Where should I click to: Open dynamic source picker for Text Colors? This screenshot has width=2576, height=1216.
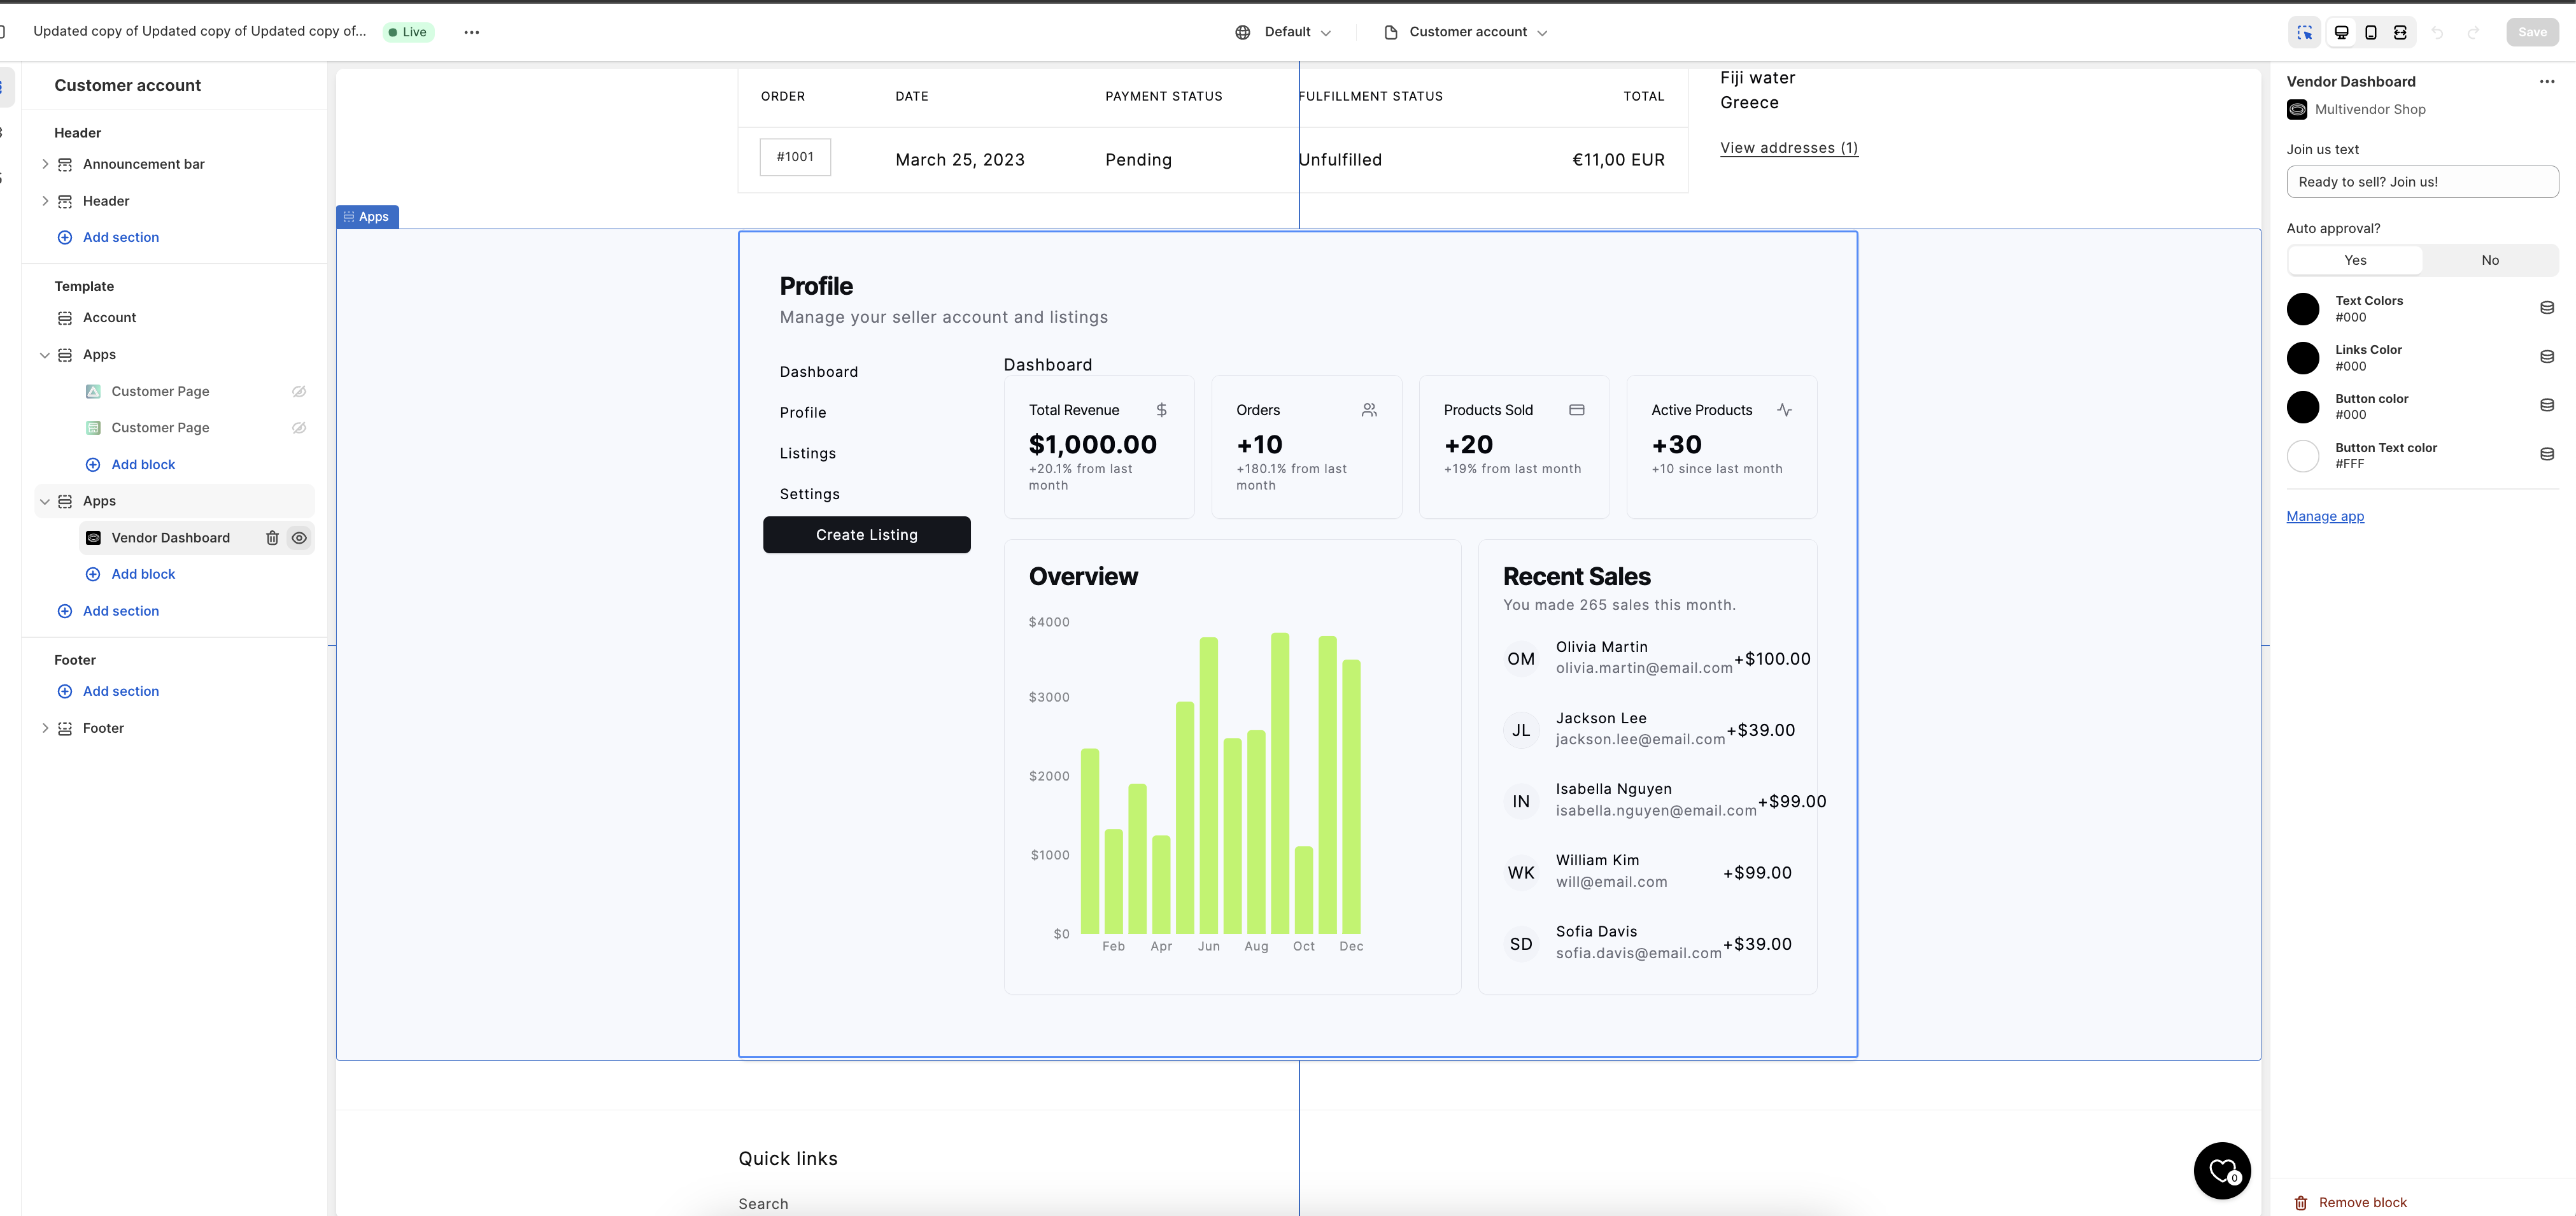(x=2547, y=308)
